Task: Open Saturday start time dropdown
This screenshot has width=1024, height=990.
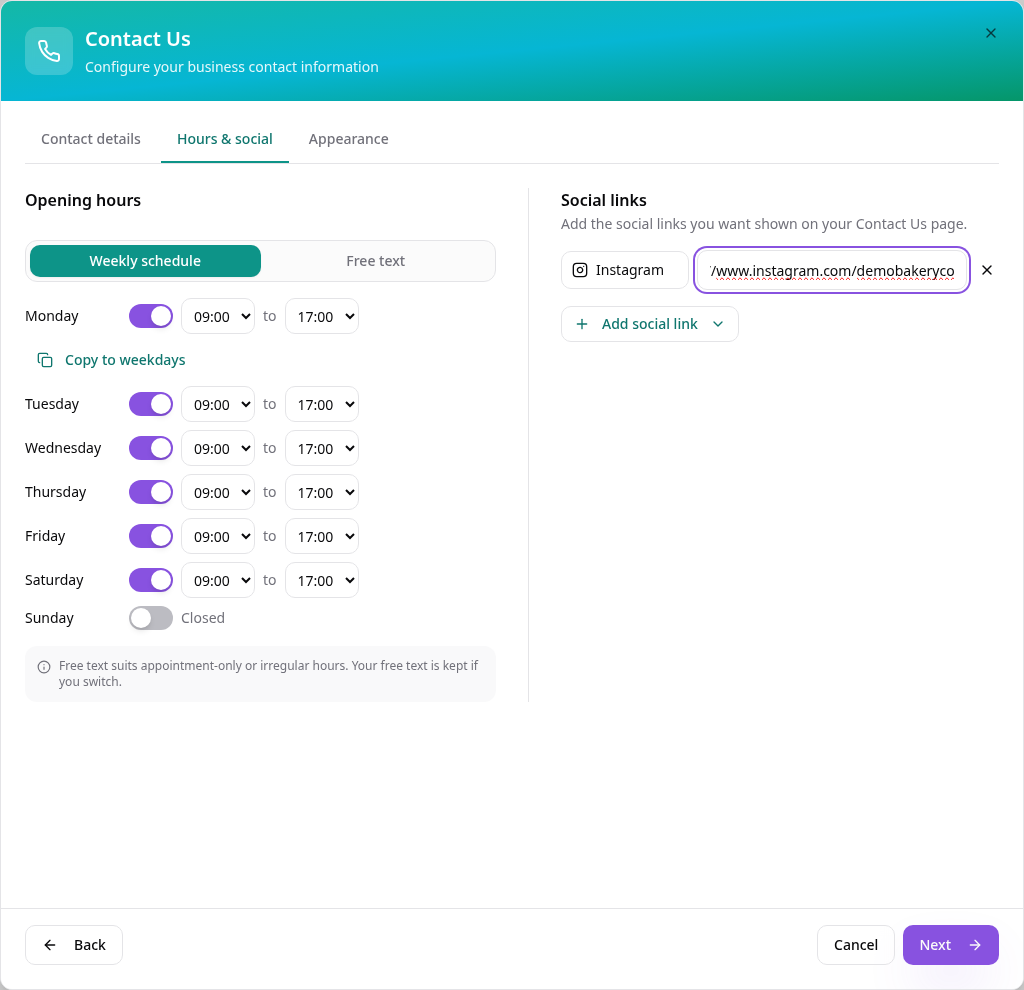Action: click(218, 580)
